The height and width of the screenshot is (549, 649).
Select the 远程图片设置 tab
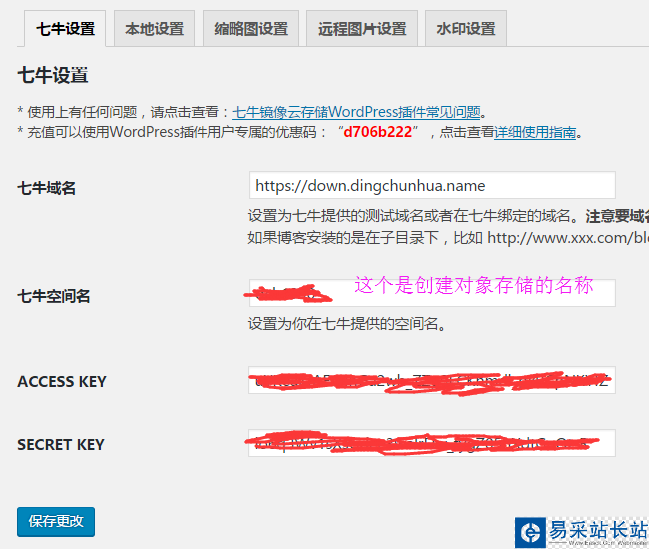[362, 29]
